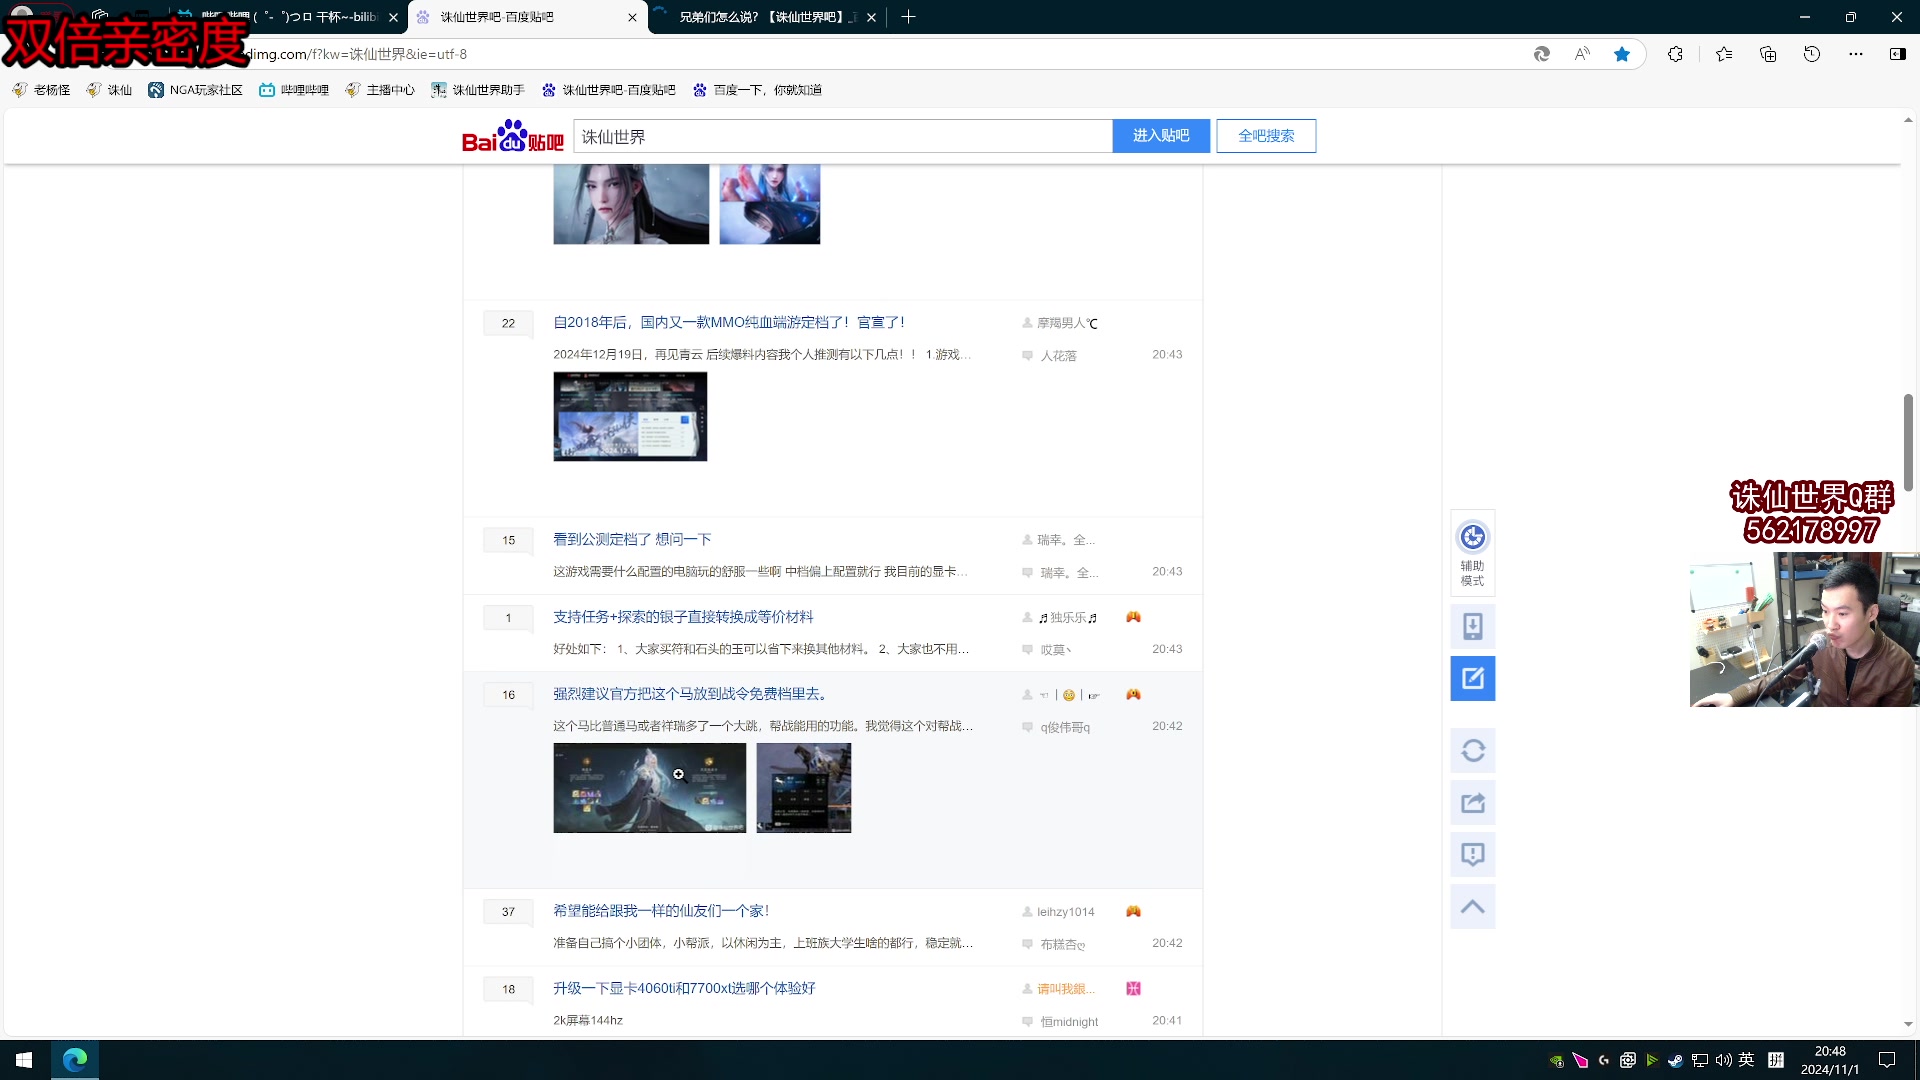This screenshot has width=1920, height=1080.
Task: Click the page vertical scrollbar thumb
Action: [1908, 442]
